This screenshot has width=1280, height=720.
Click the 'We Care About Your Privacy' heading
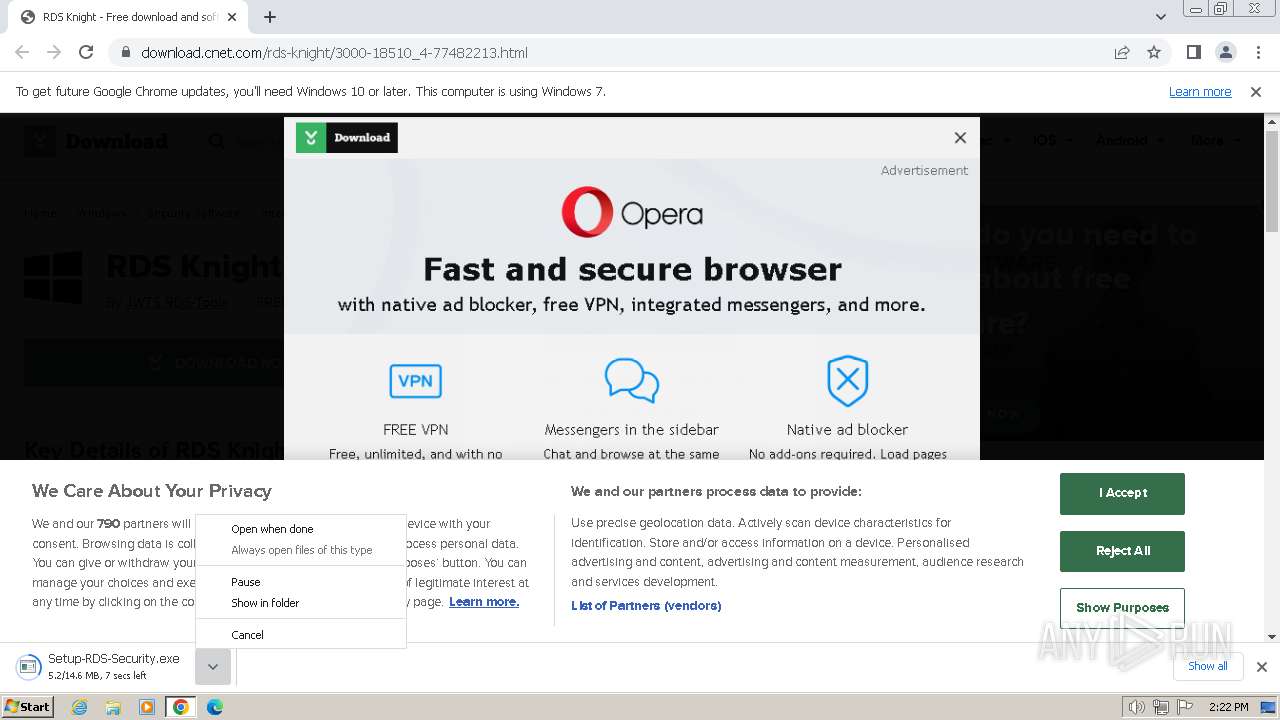coord(152,491)
